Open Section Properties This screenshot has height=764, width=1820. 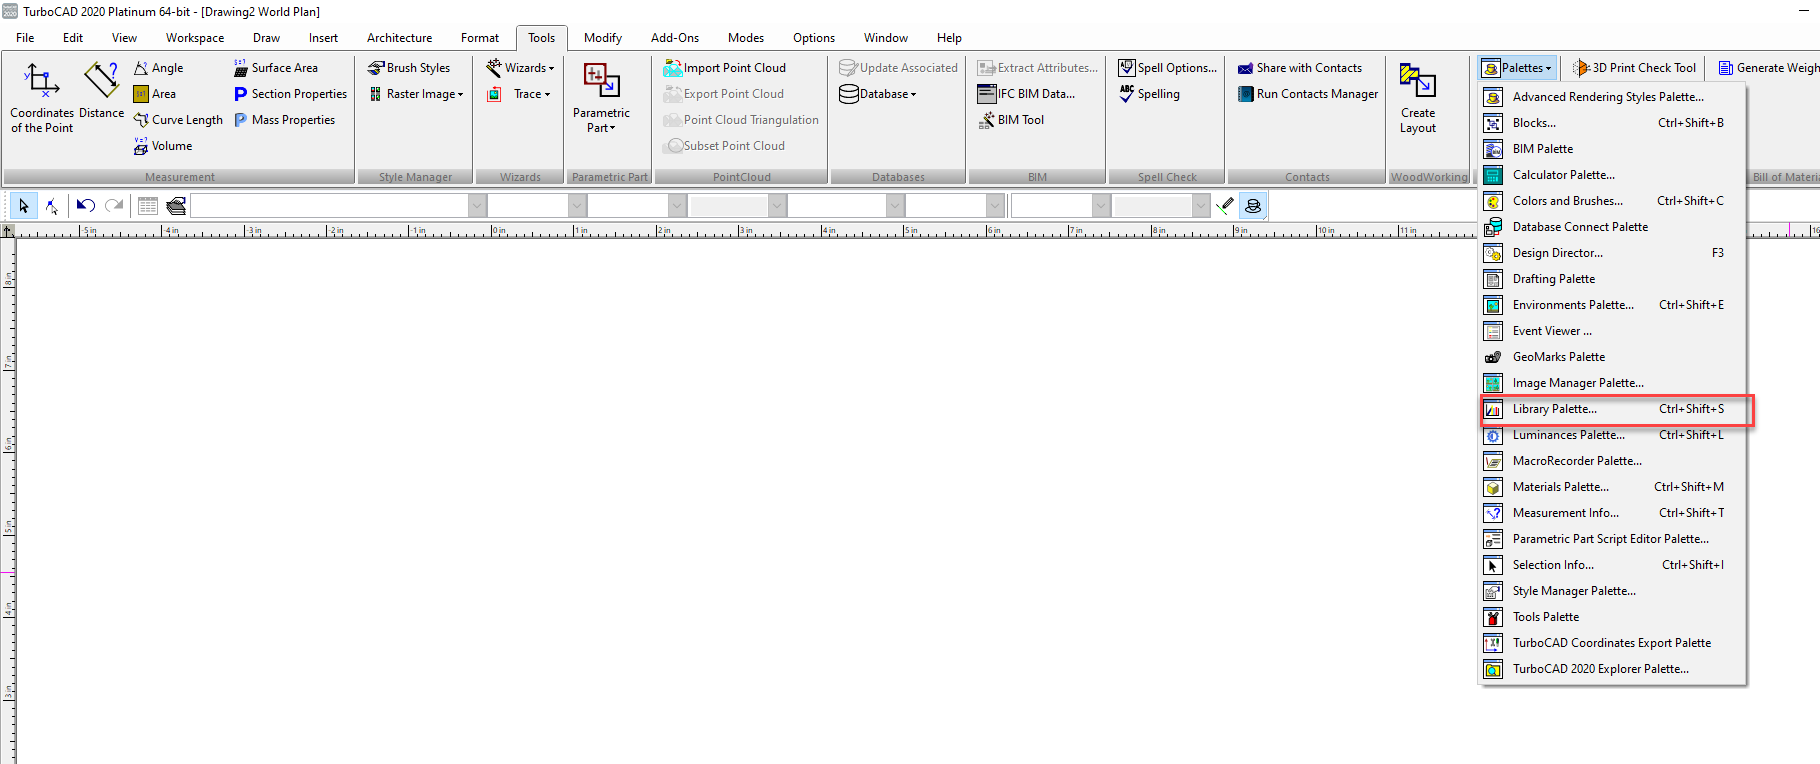click(x=291, y=94)
